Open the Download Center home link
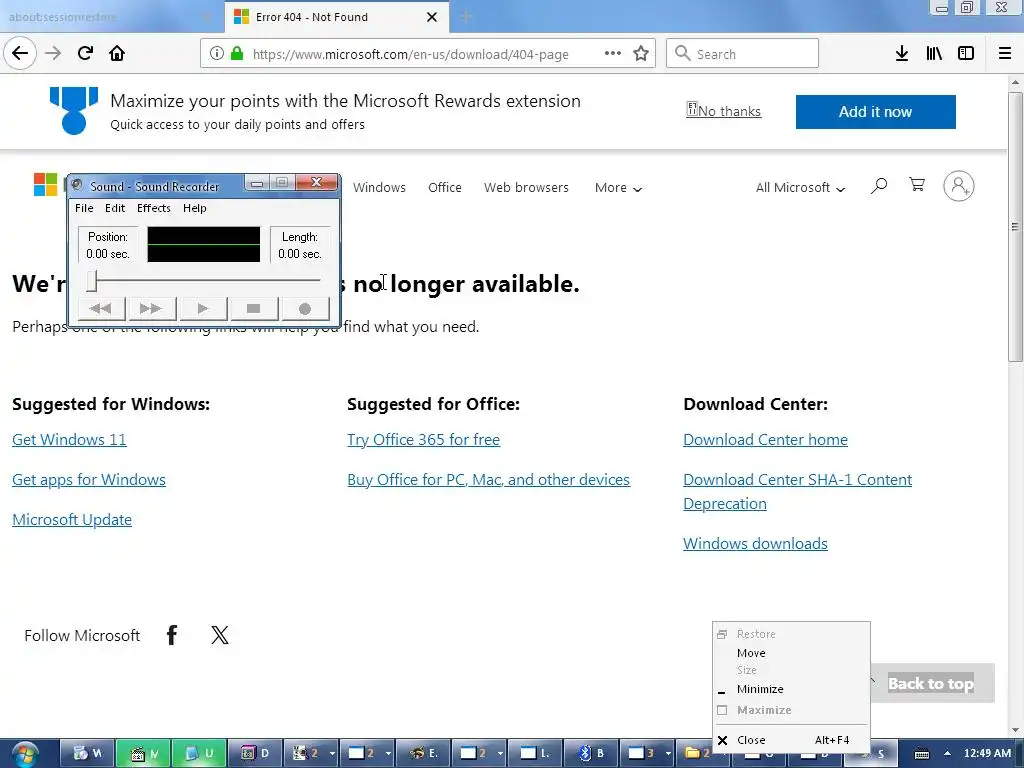 pos(765,440)
